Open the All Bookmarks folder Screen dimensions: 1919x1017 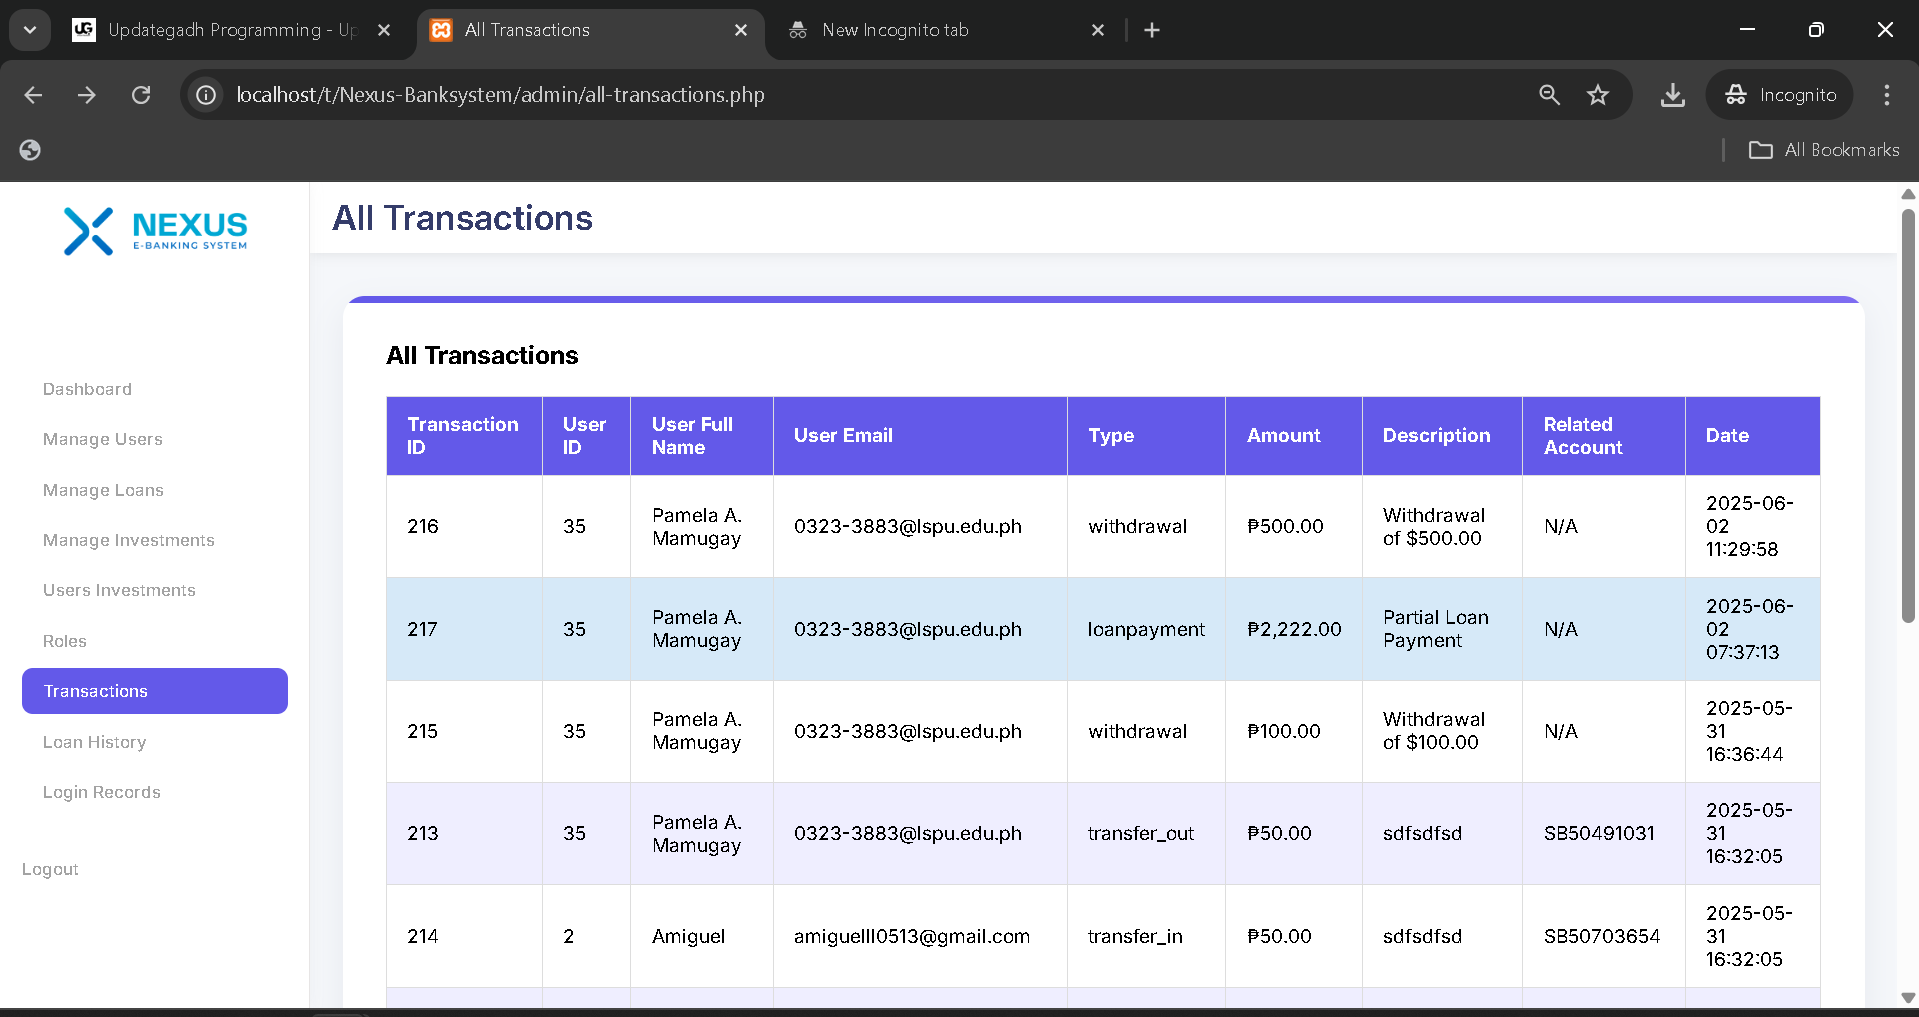coord(1824,150)
